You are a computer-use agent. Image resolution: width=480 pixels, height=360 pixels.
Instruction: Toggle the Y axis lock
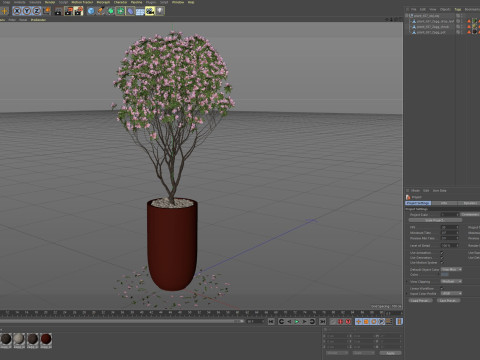pos(27,11)
